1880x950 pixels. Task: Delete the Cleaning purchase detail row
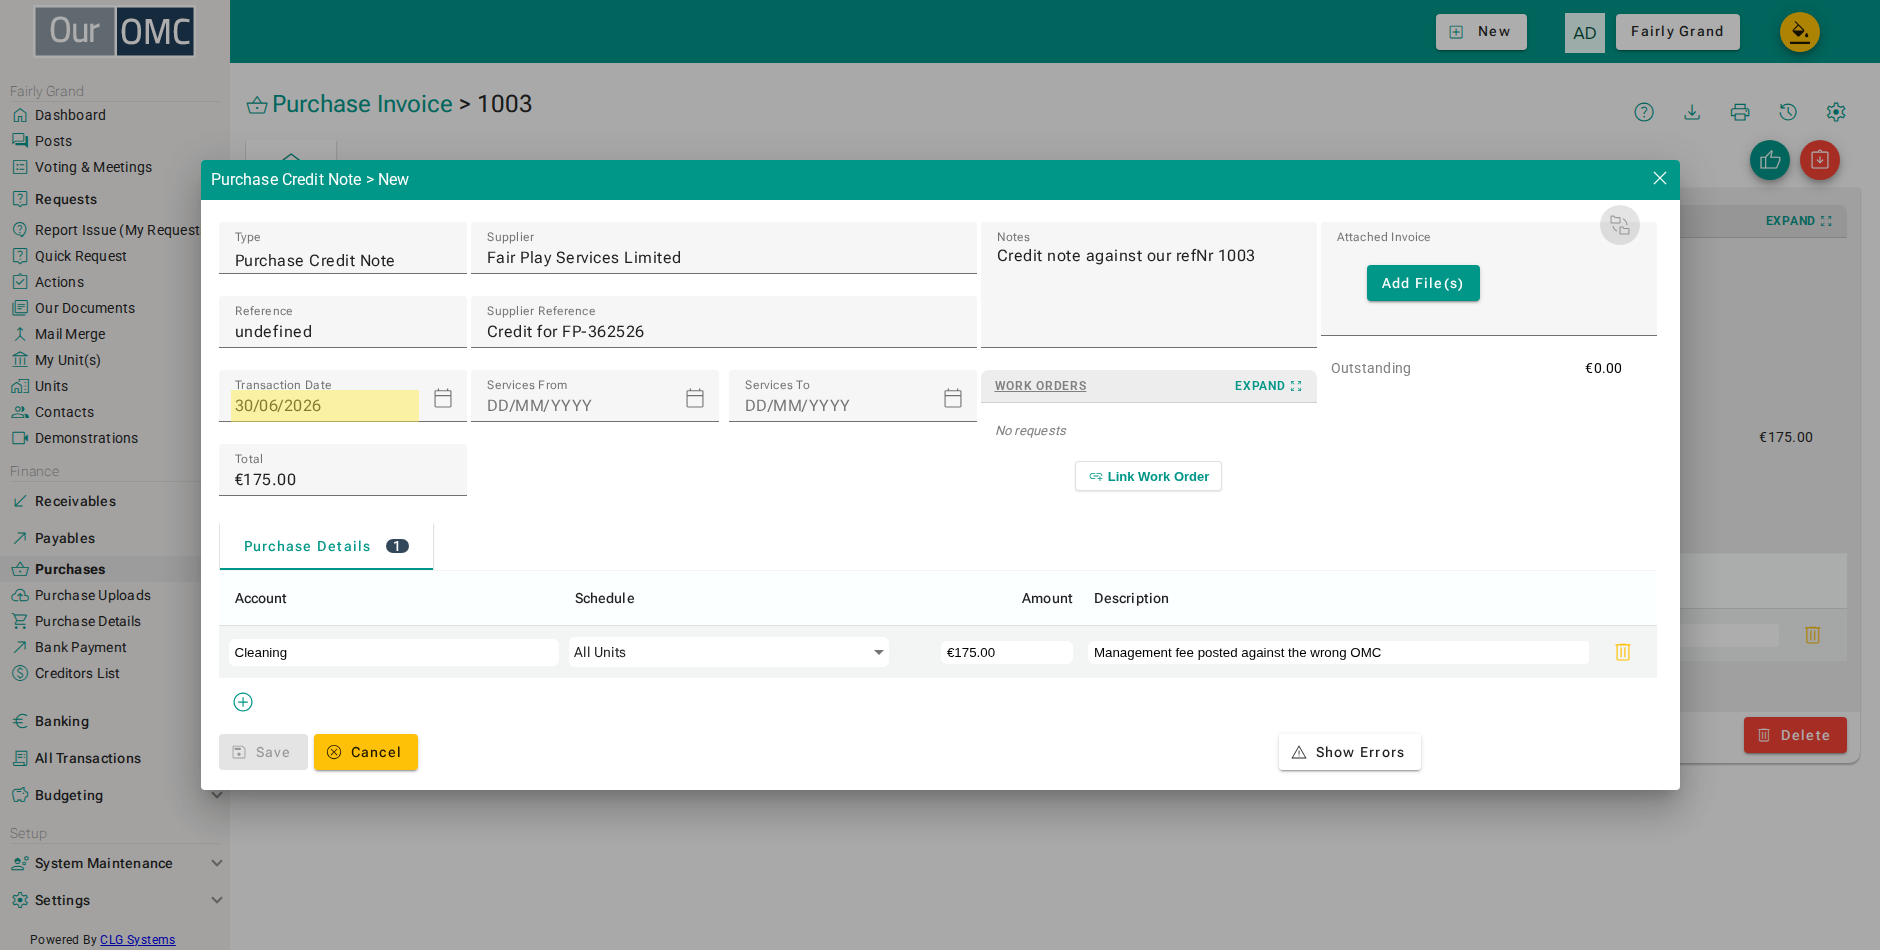tap(1623, 652)
